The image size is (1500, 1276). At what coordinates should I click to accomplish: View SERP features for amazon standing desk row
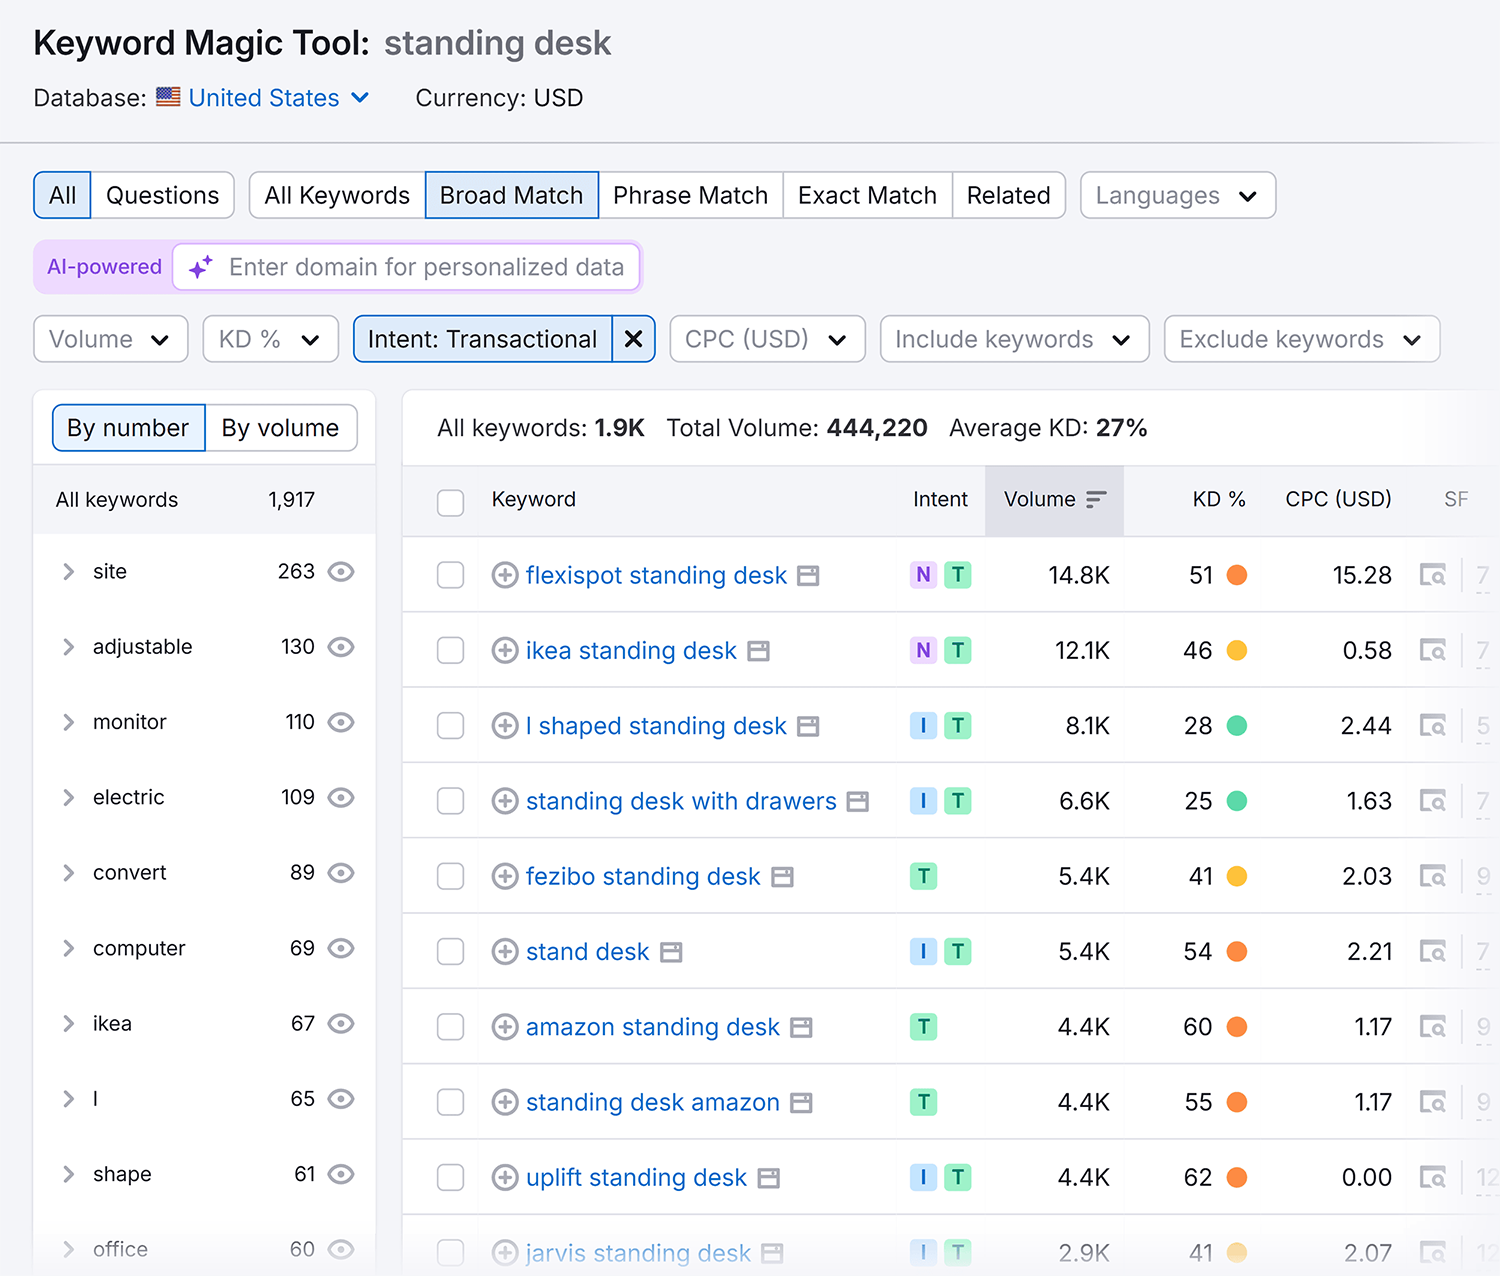pos(1433,1027)
